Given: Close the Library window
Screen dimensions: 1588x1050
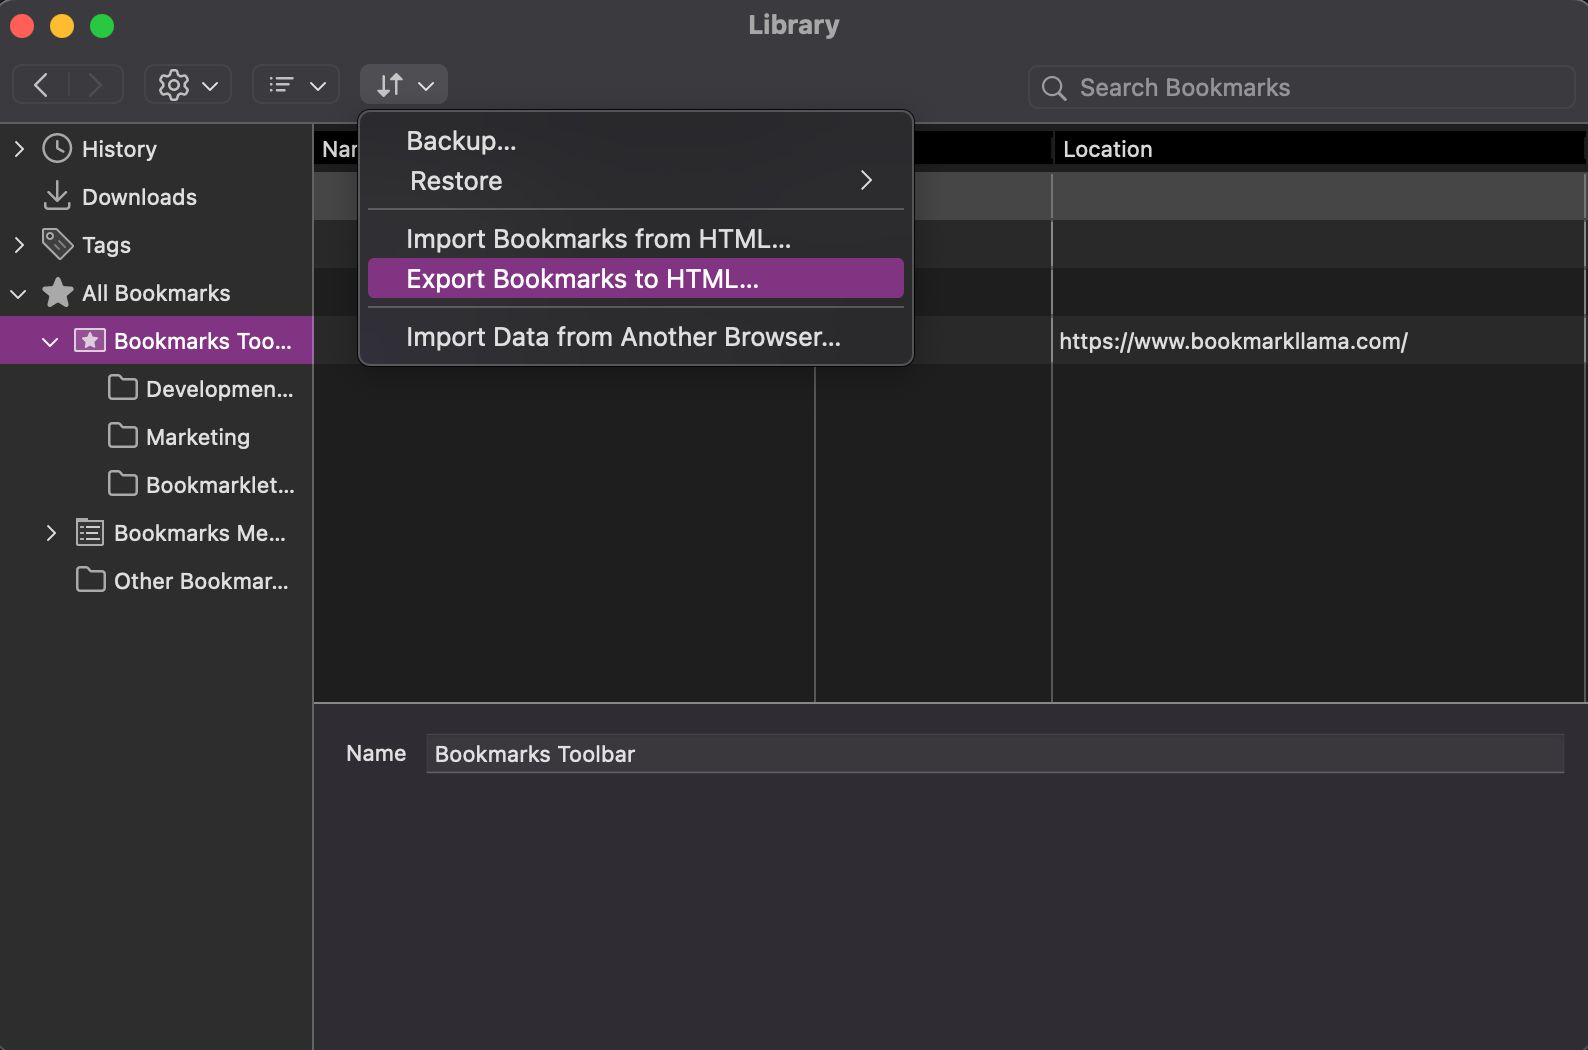Looking at the screenshot, I should (22, 26).
